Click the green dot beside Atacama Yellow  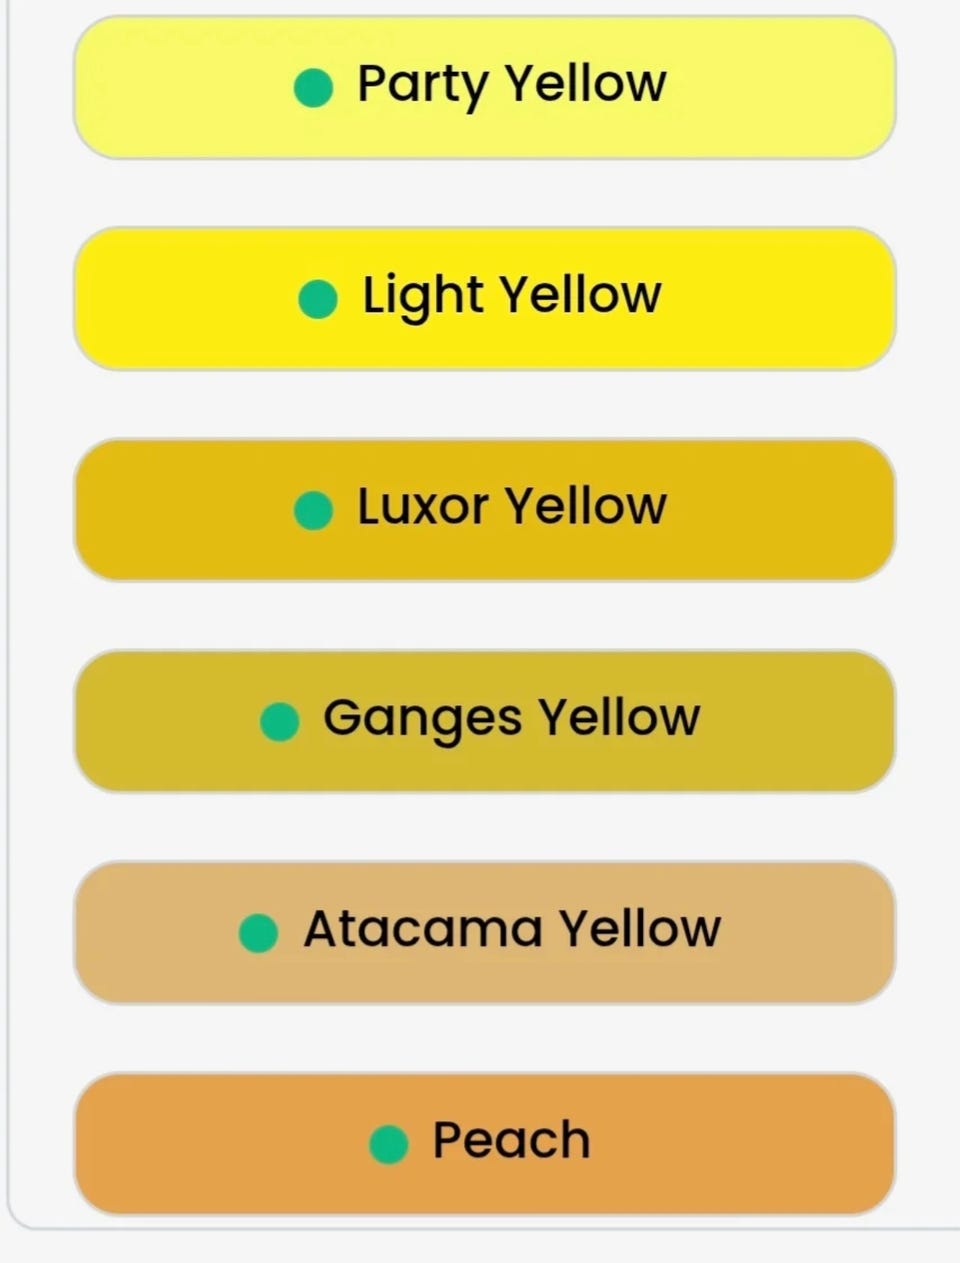tap(258, 933)
